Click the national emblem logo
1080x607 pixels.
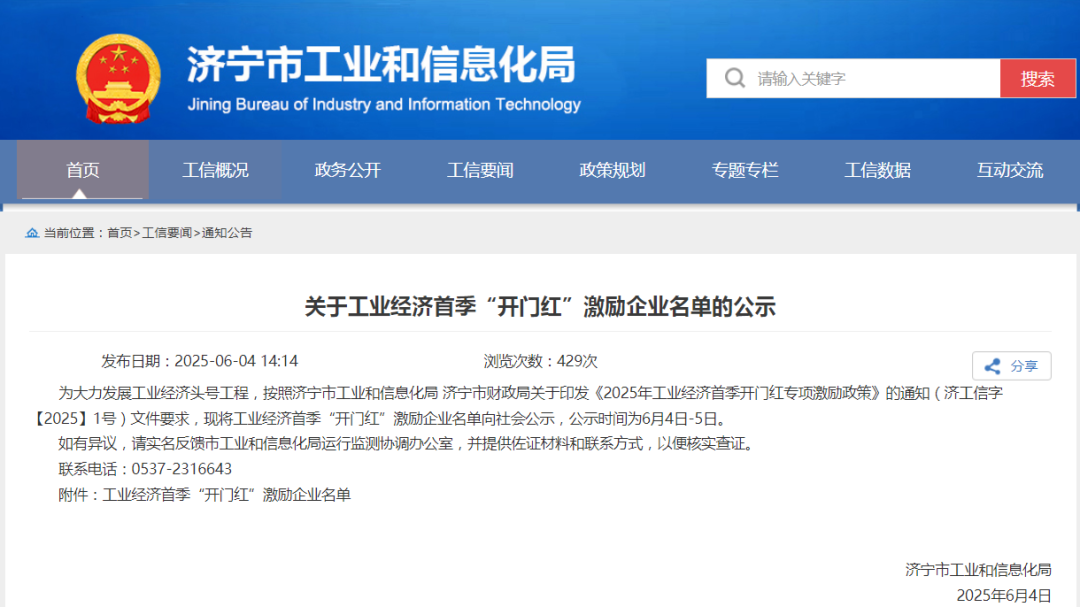pyautogui.click(x=118, y=79)
